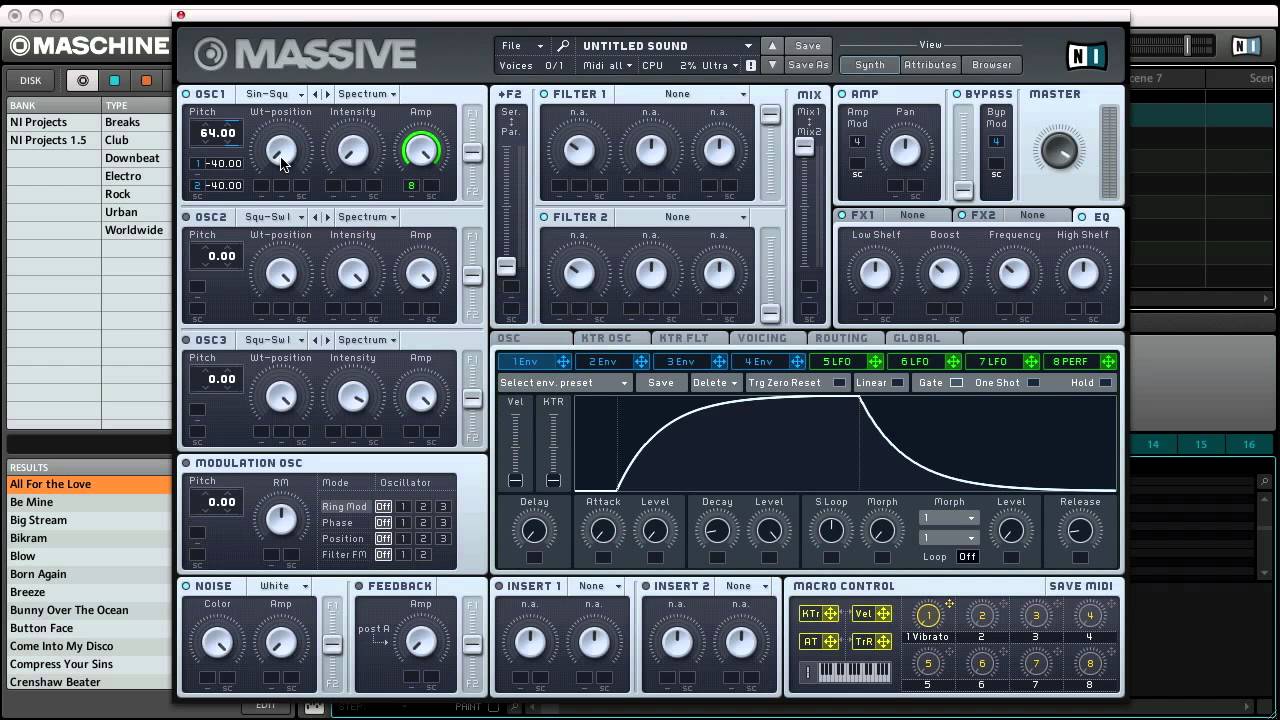Grab the 1Env modulation drag handle
Image resolution: width=1280 pixels, height=720 pixels.
[x=563, y=362]
